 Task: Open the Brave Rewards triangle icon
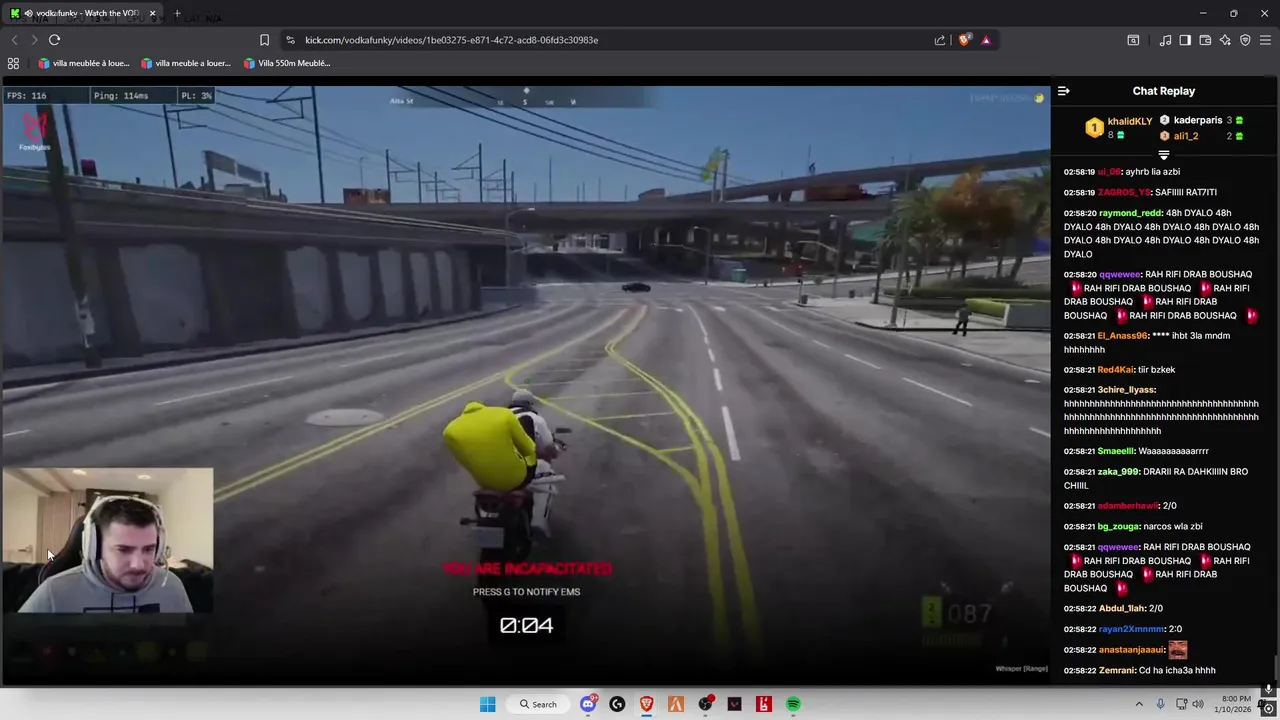986,40
